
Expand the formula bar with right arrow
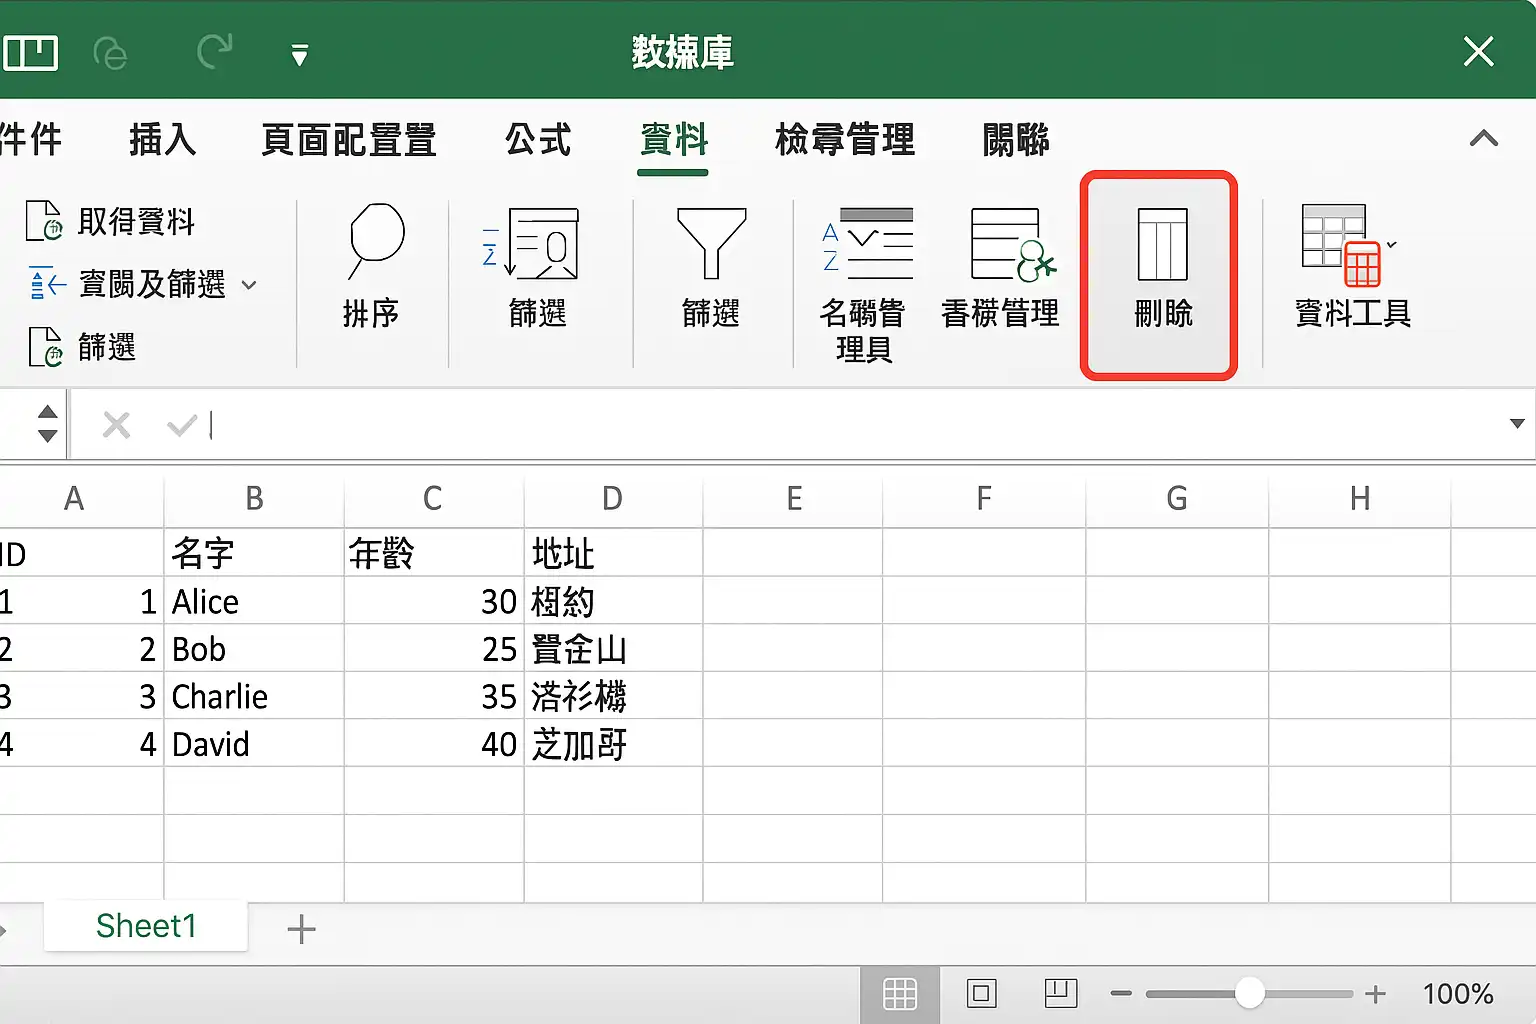tap(1516, 424)
